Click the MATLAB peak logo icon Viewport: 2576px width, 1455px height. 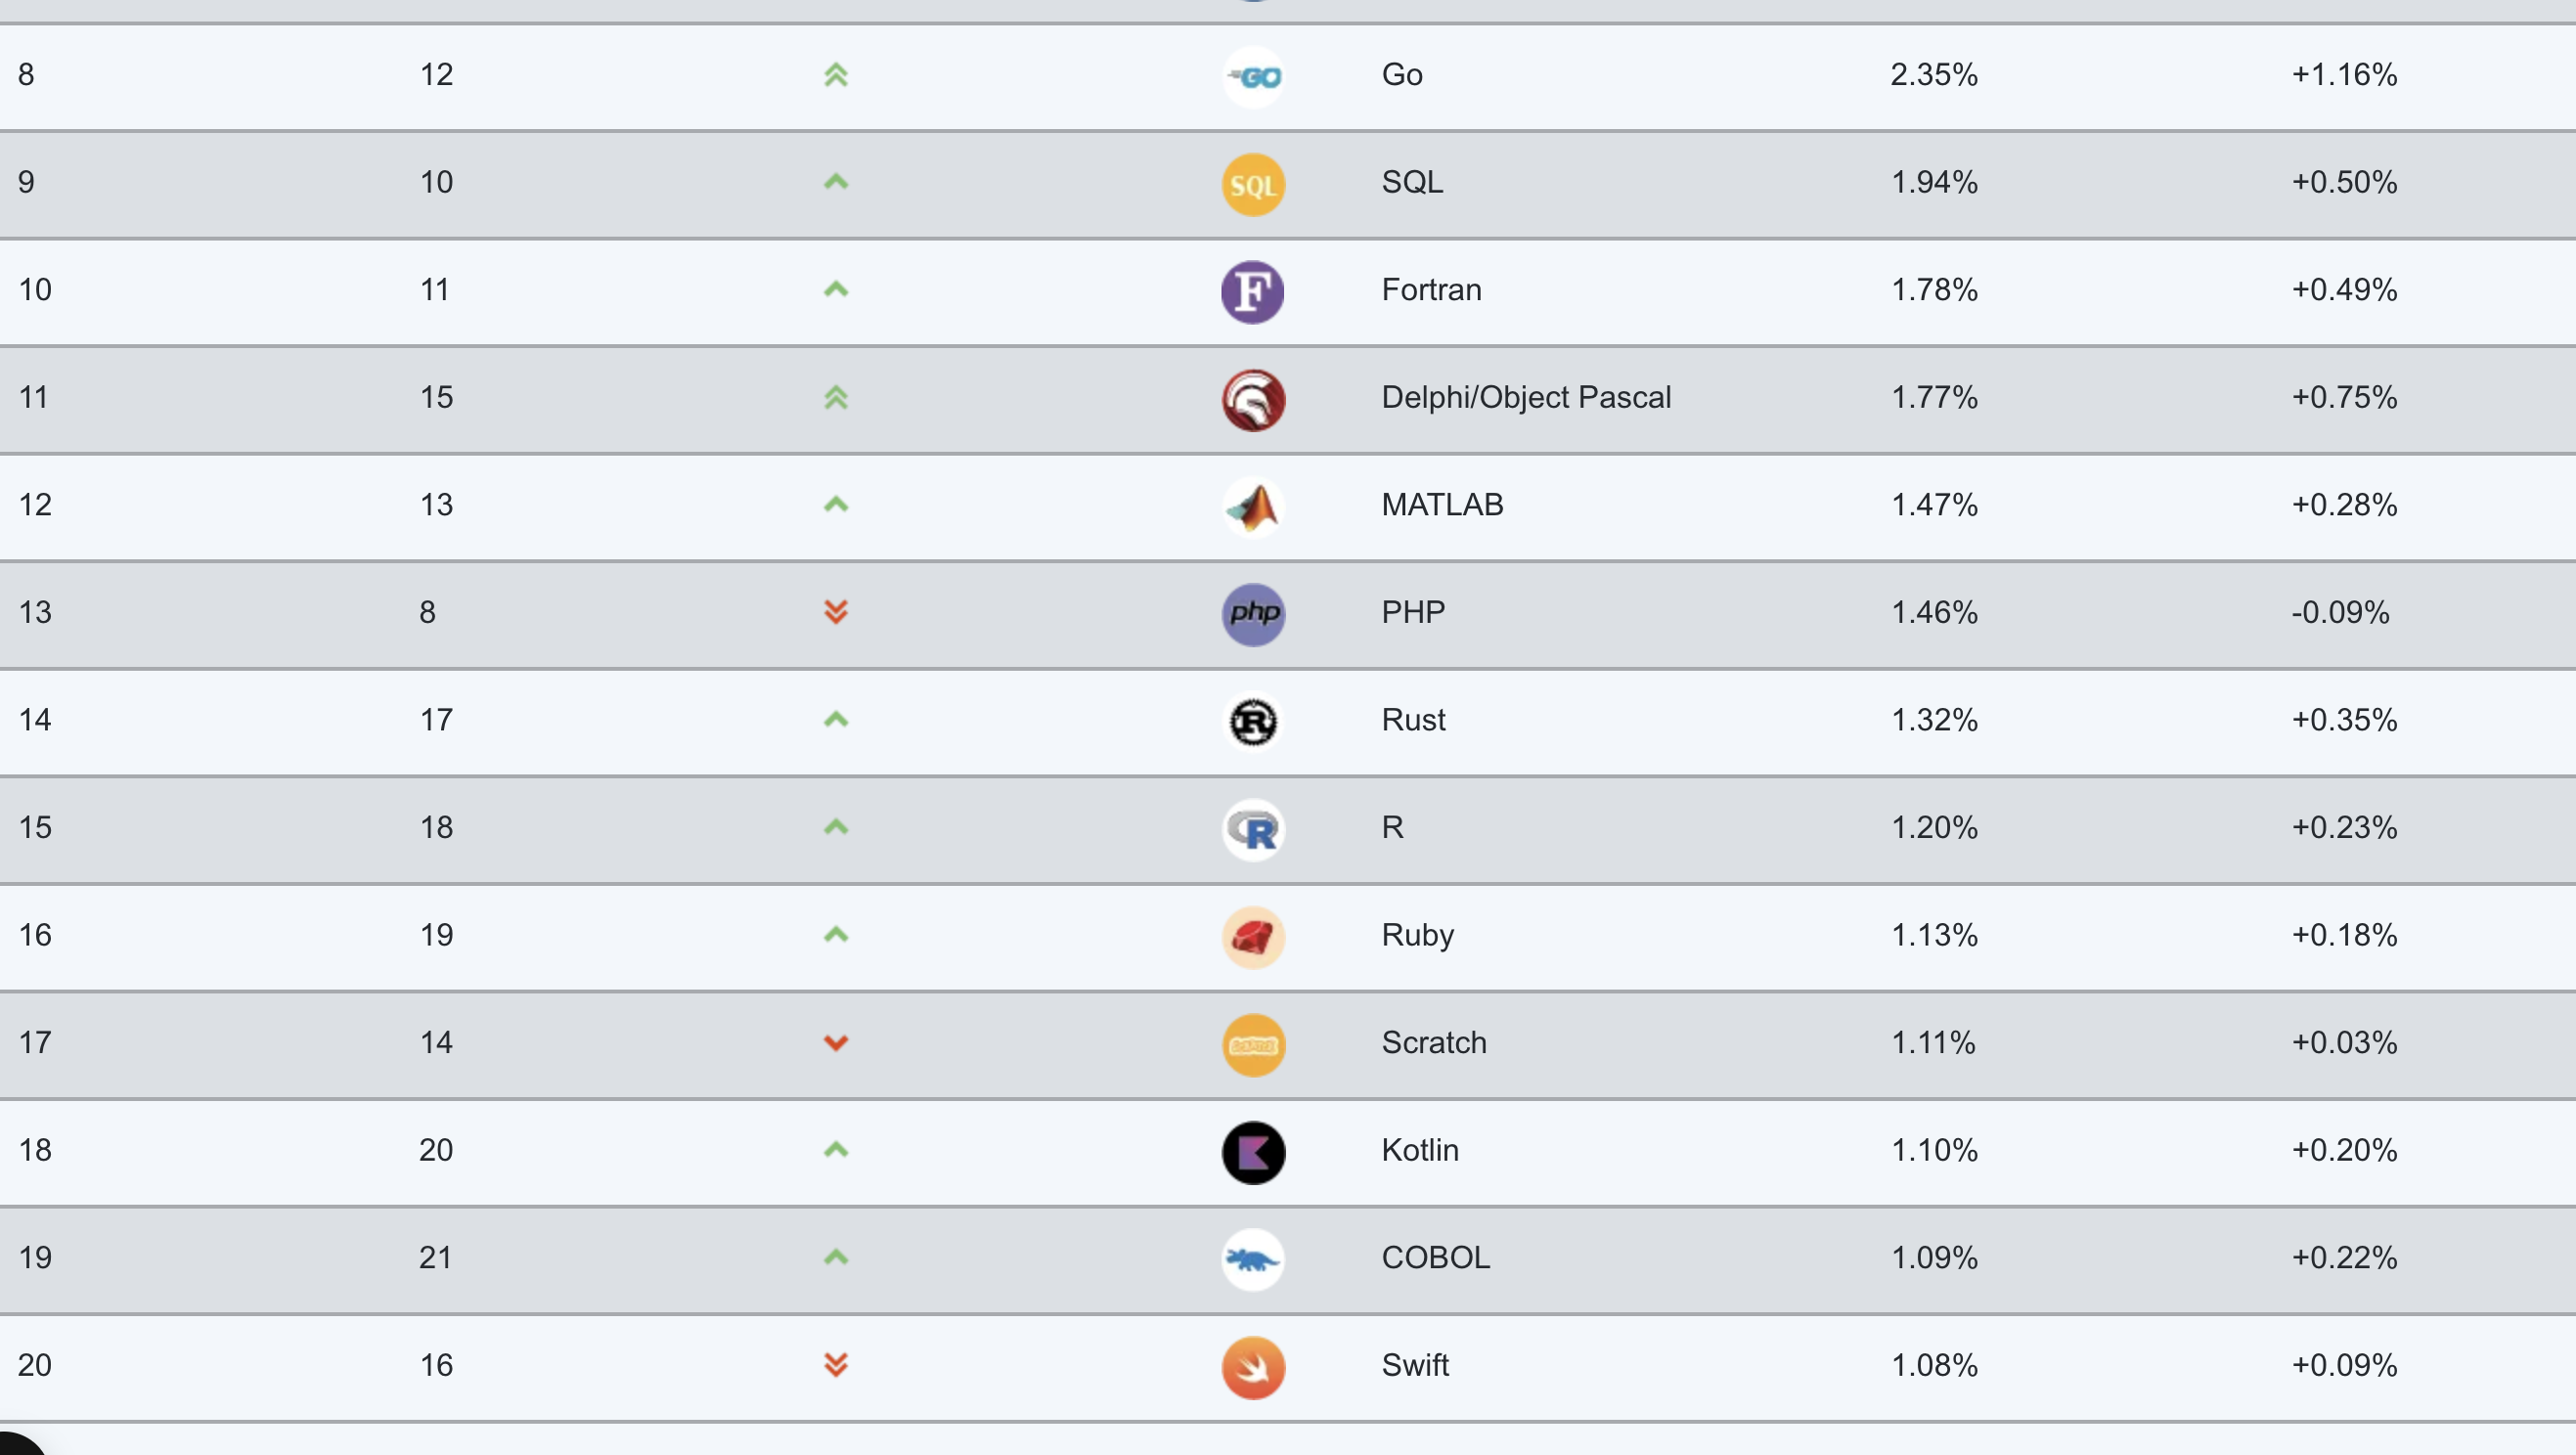[1253, 507]
